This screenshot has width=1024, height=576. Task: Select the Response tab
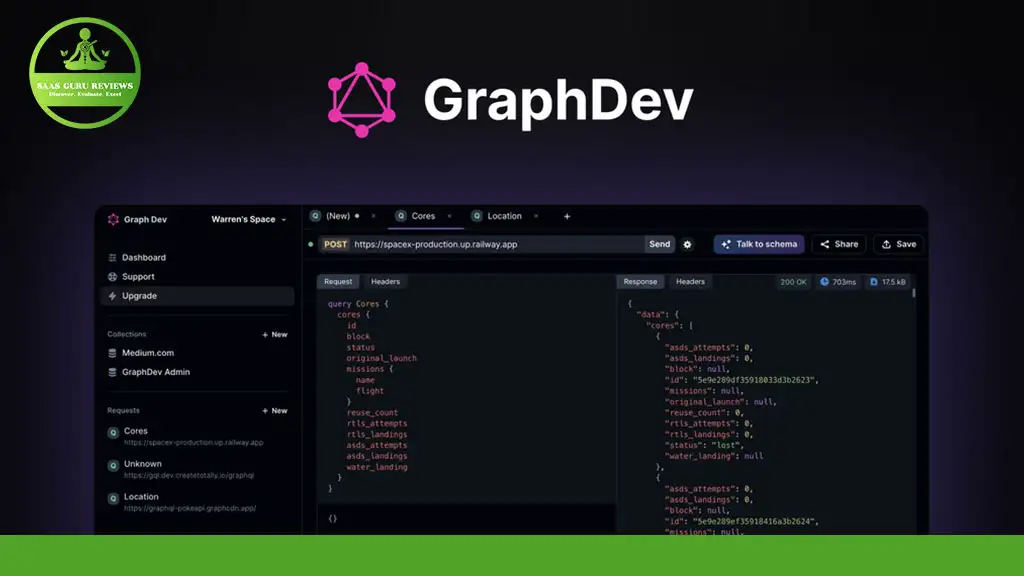640,281
